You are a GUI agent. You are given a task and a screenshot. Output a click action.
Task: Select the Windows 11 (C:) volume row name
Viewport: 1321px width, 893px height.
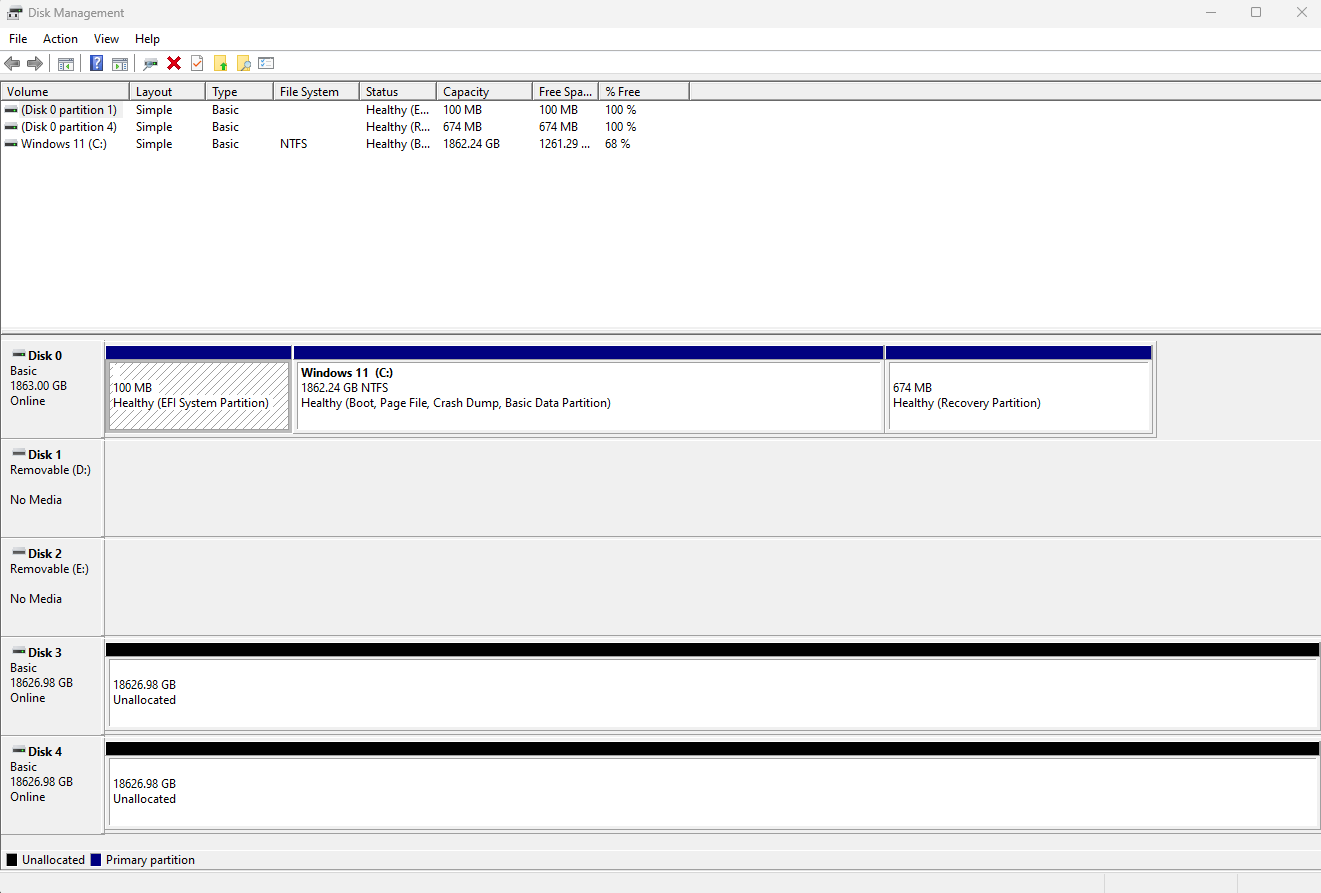tap(64, 144)
